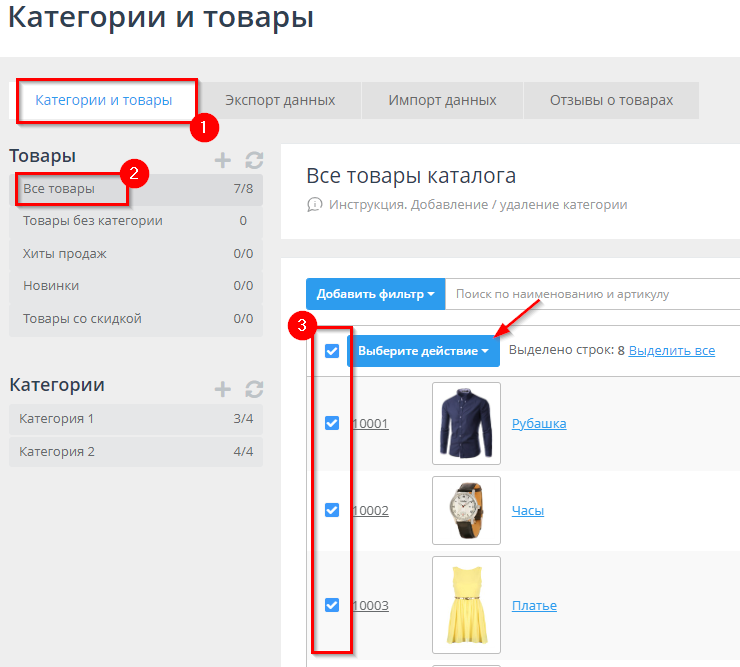Open the Импорт данных tab
The width and height of the screenshot is (740, 667).
[442, 100]
